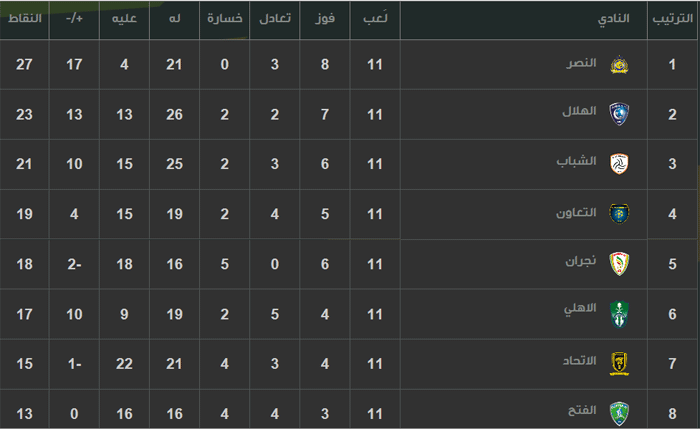Sort by the الترتيب column header
The width and height of the screenshot is (700, 429).
673,18
